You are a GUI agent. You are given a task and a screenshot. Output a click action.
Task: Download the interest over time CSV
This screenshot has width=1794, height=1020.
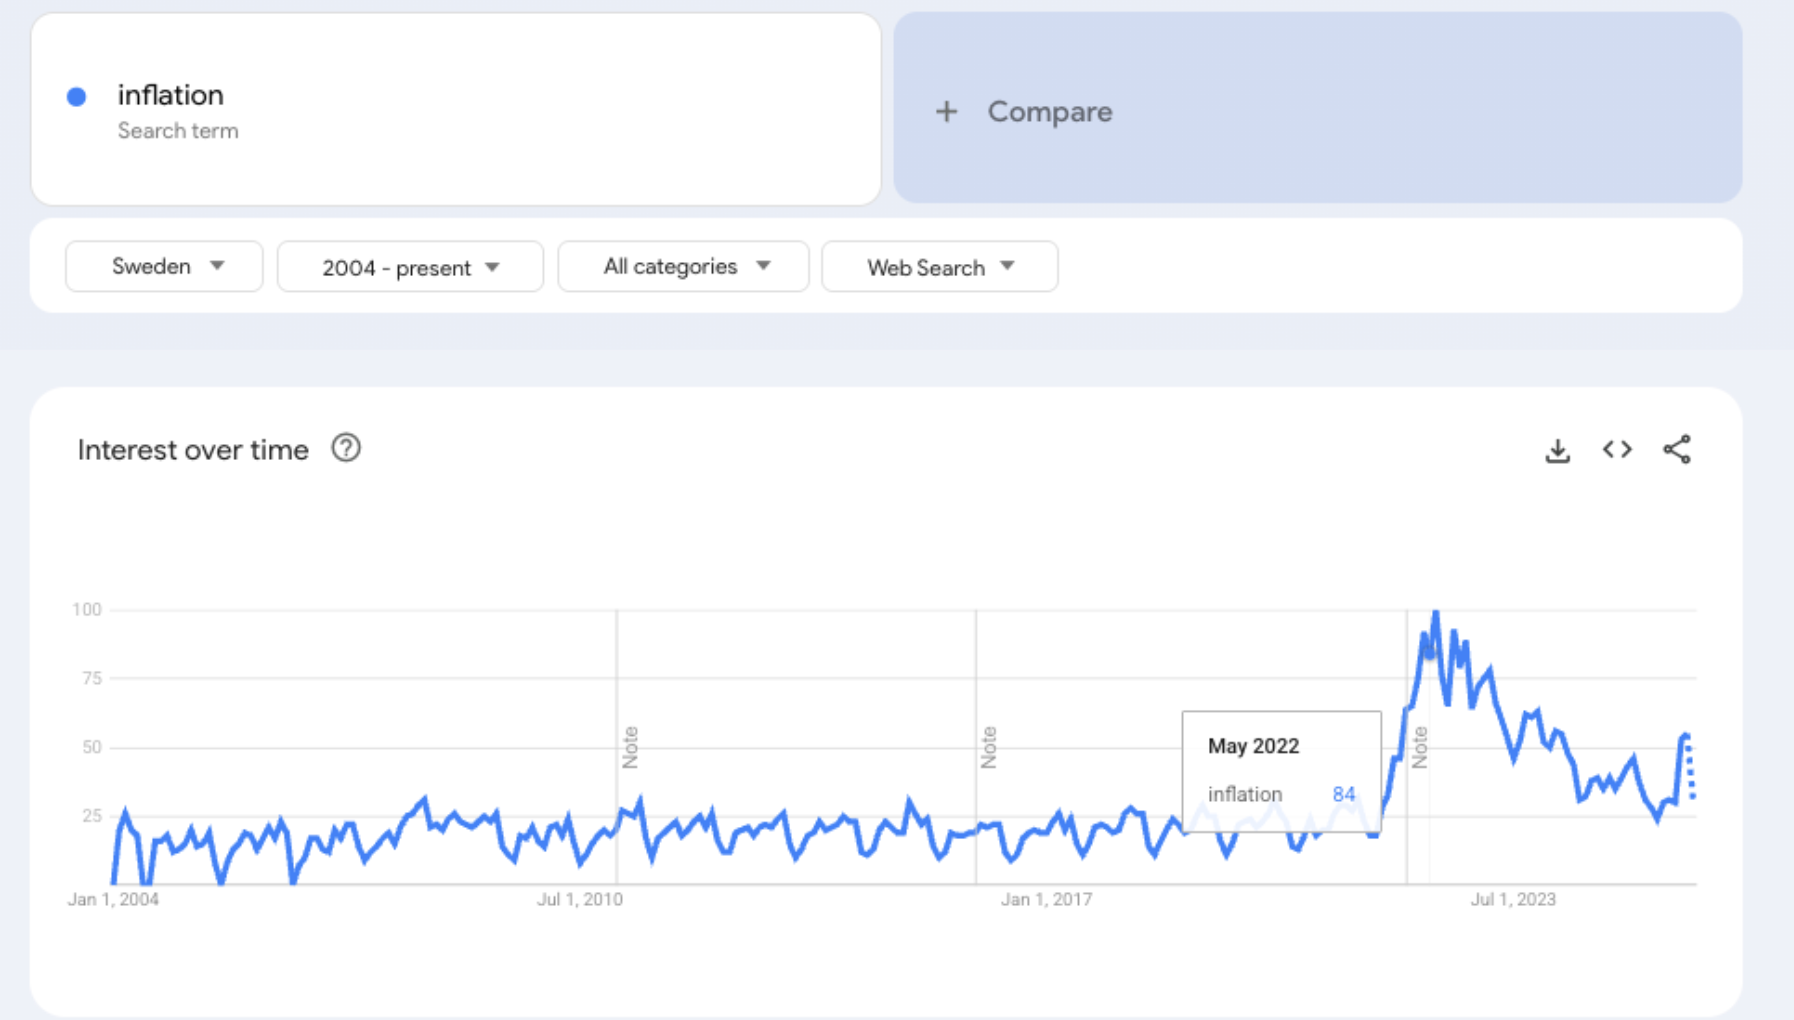(1557, 451)
